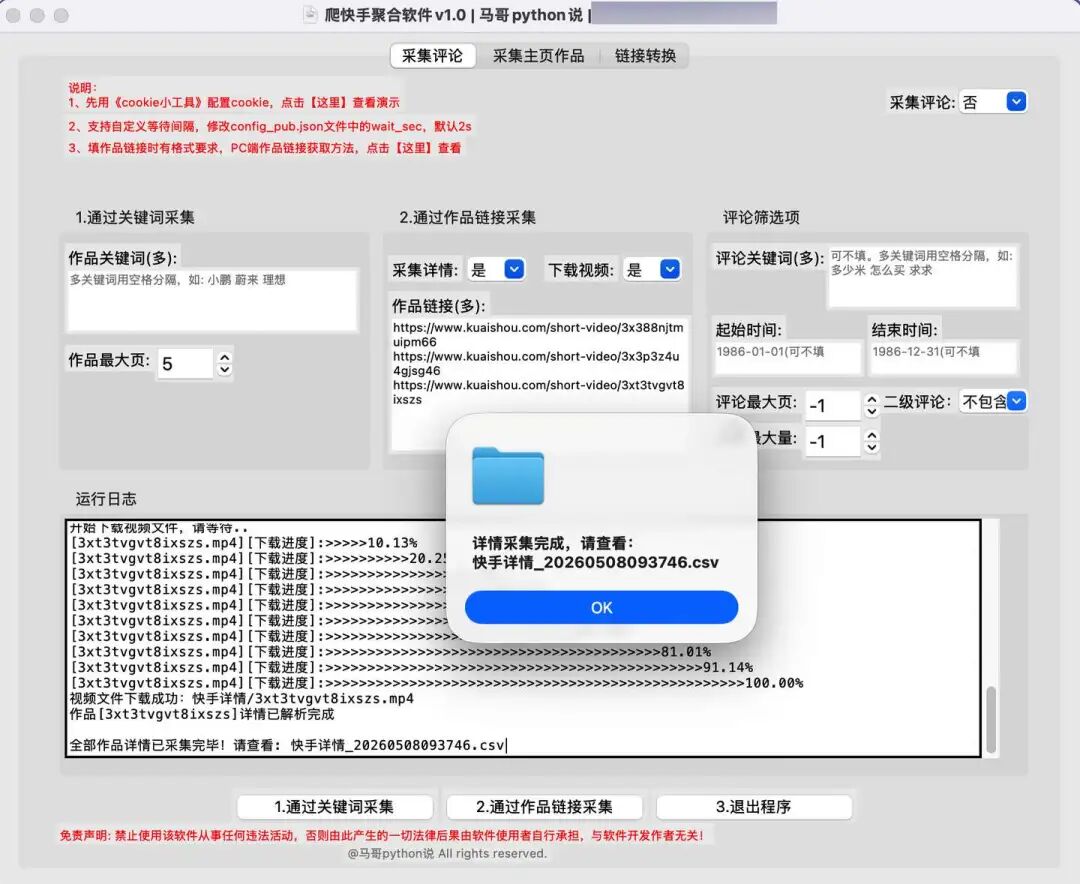Click the run log vertical scrollbar
The height and width of the screenshot is (884, 1080).
coord(991,719)
